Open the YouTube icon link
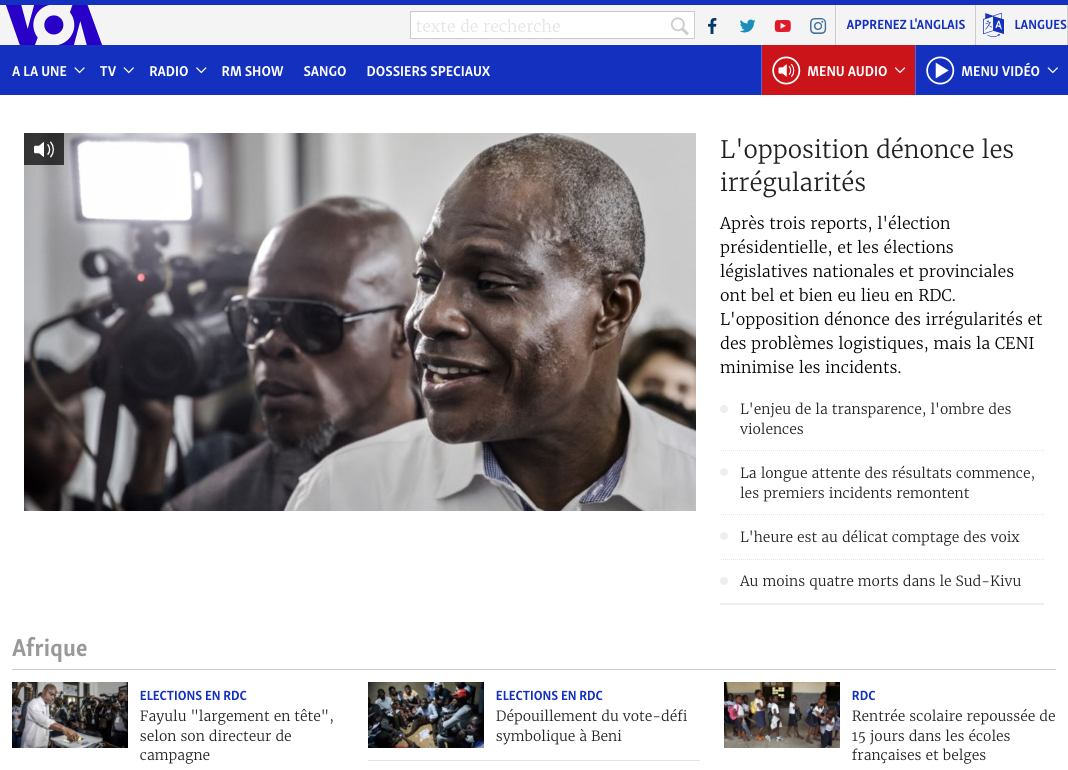1068x770 pixels. [782, 26]
